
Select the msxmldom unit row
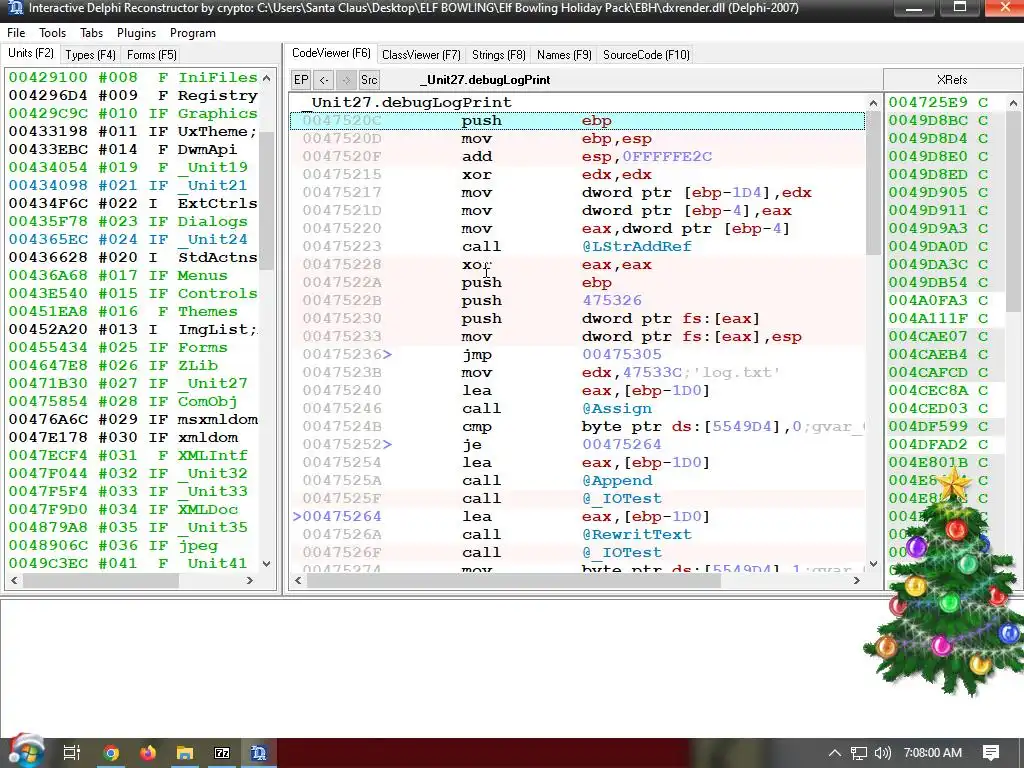point(133,419)
